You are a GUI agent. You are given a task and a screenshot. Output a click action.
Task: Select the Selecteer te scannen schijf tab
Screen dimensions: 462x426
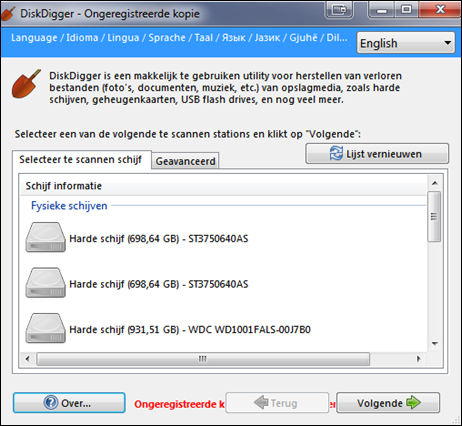[x=81, y=159]
